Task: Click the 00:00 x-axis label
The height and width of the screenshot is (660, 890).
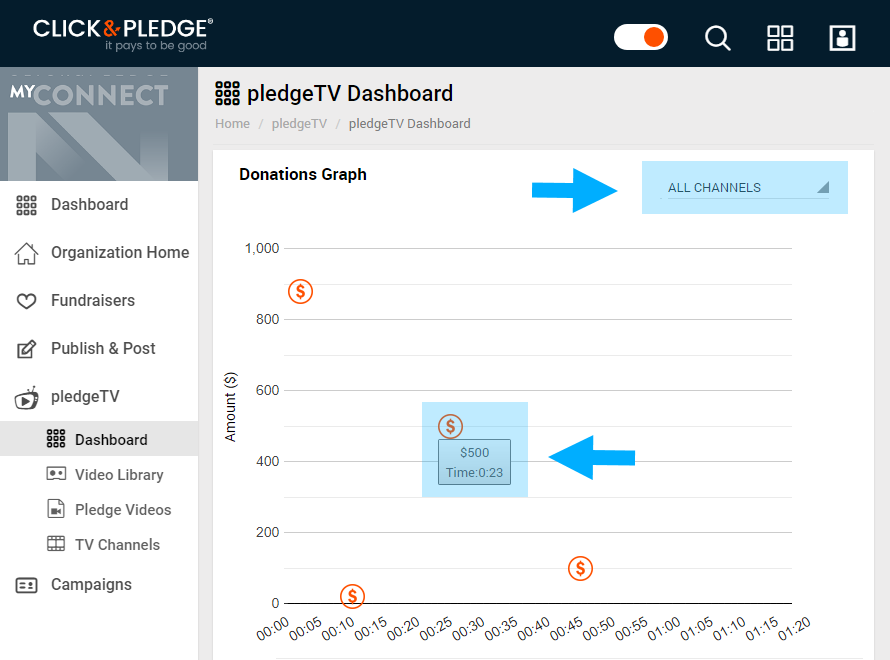Action: coord(273,628)
